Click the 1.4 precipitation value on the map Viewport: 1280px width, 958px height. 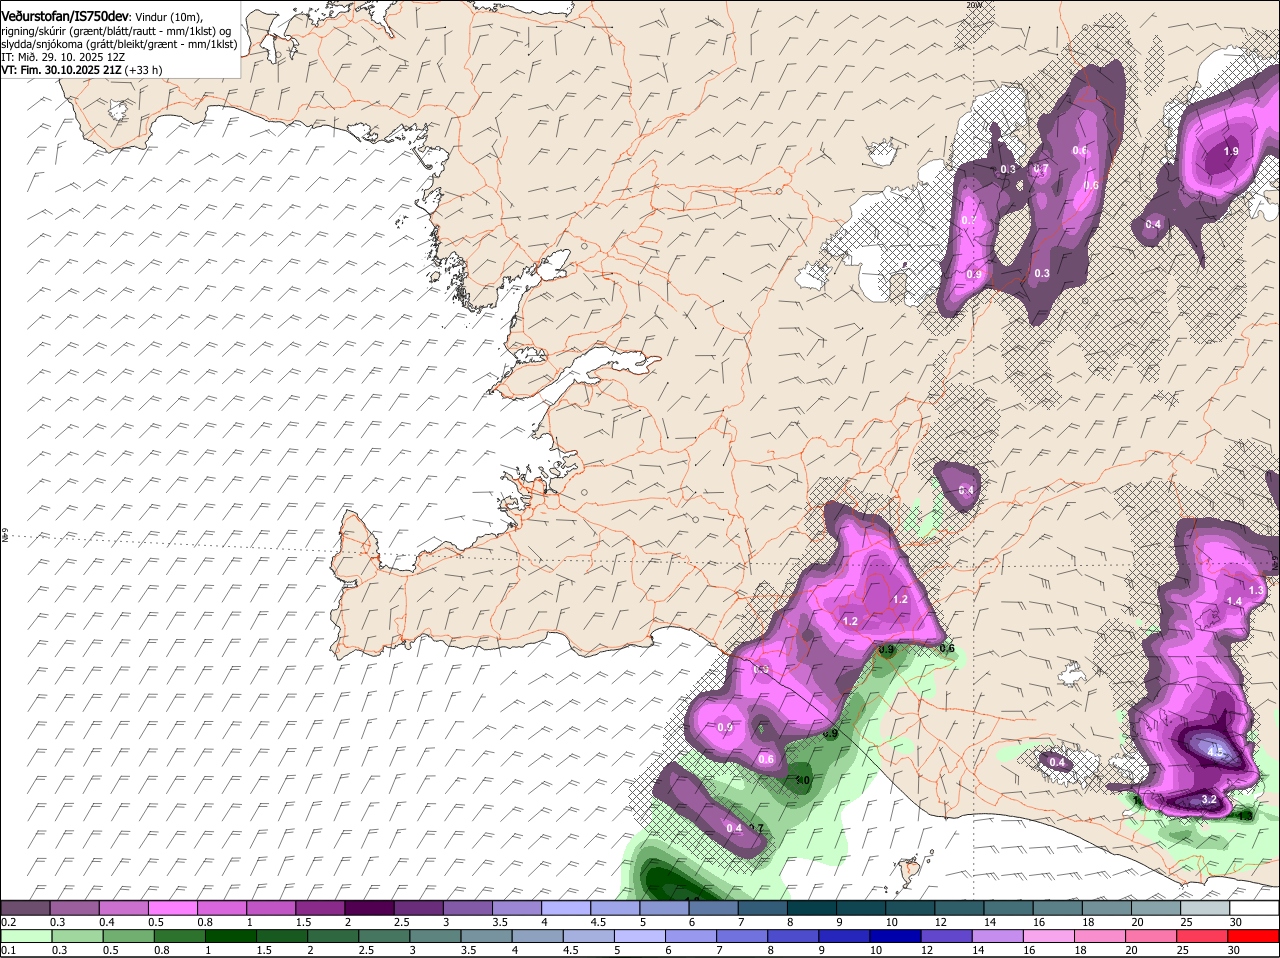click(x=1234, y=601)
